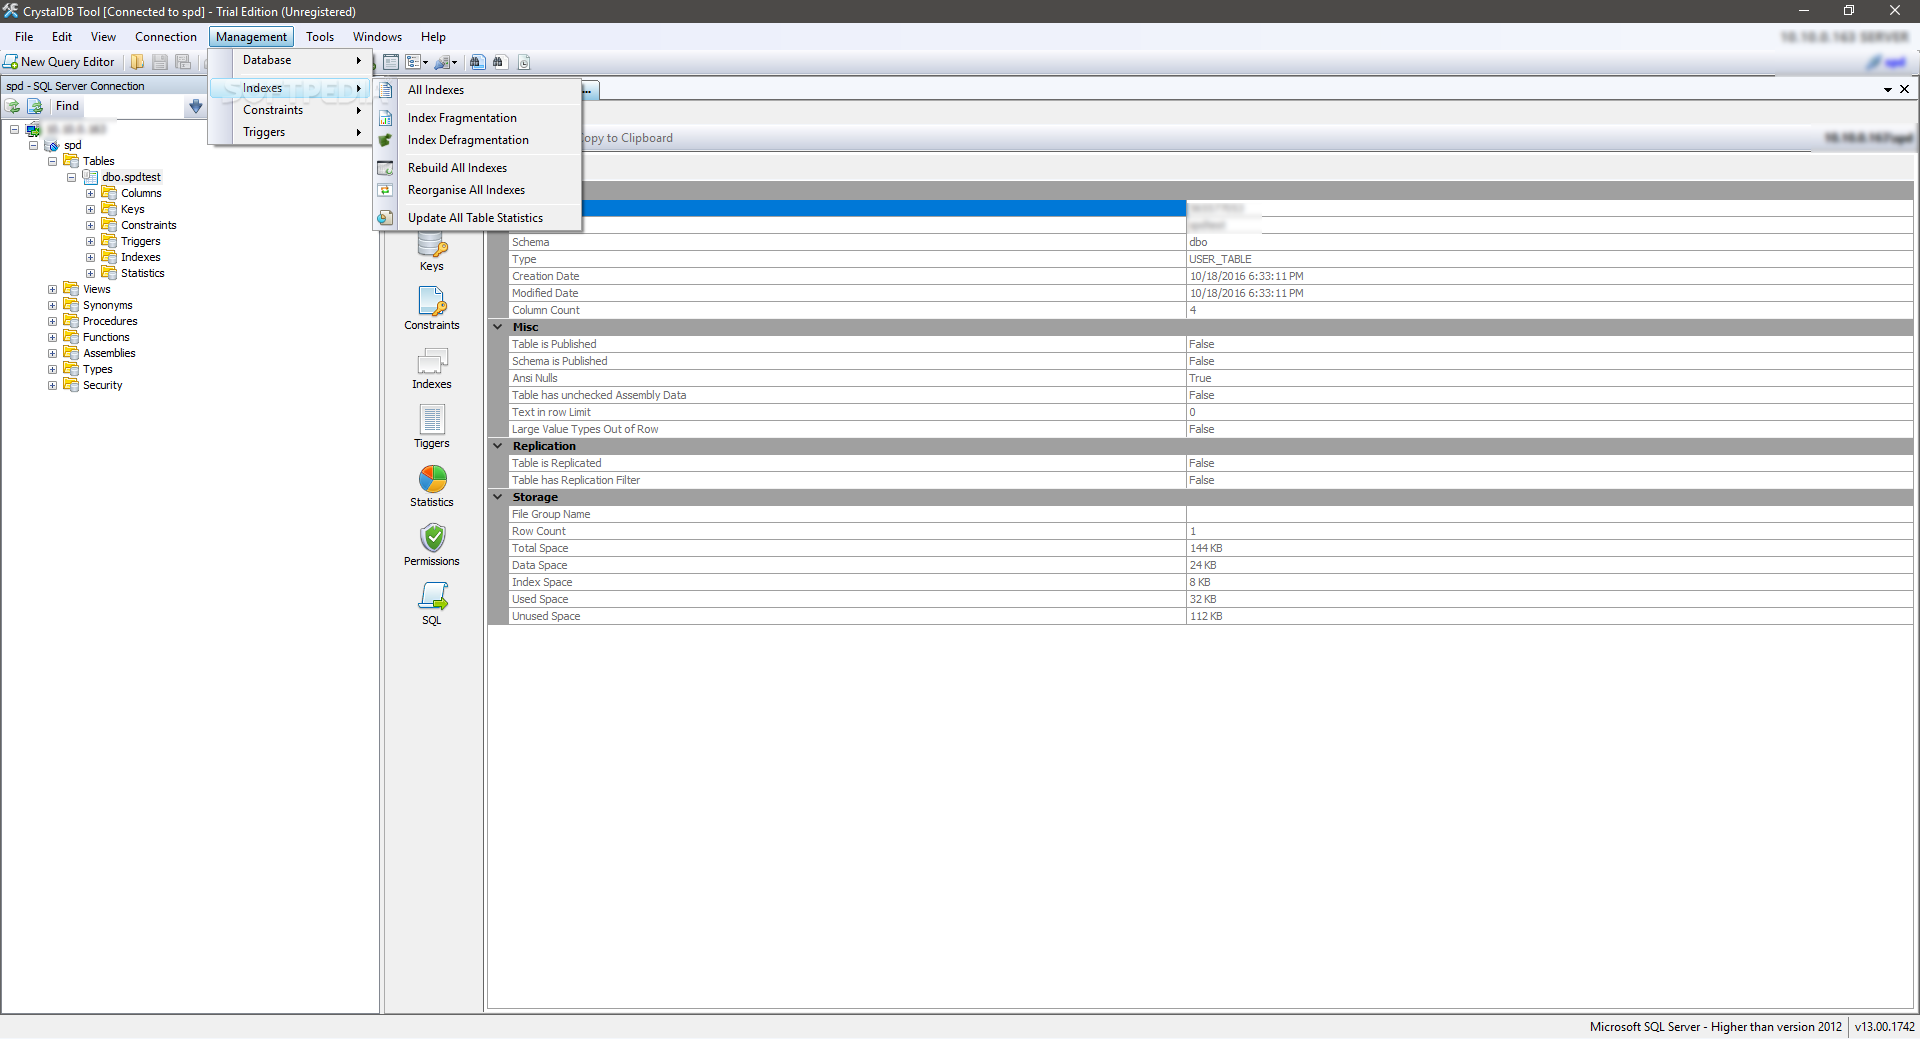The width and height of the screenshot is (1920, 1040).
Task: Open the Help menu
Action: click(433, 37)
